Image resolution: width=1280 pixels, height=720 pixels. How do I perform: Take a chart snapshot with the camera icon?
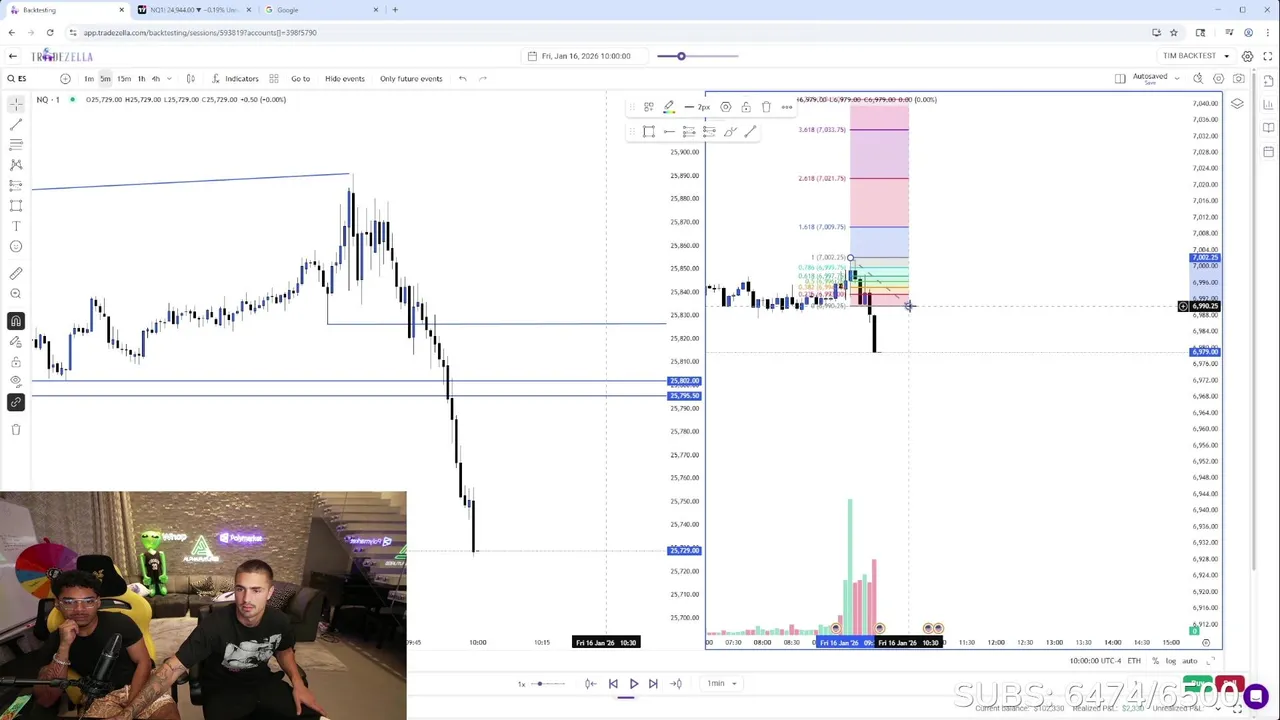tap(1239, 78)
